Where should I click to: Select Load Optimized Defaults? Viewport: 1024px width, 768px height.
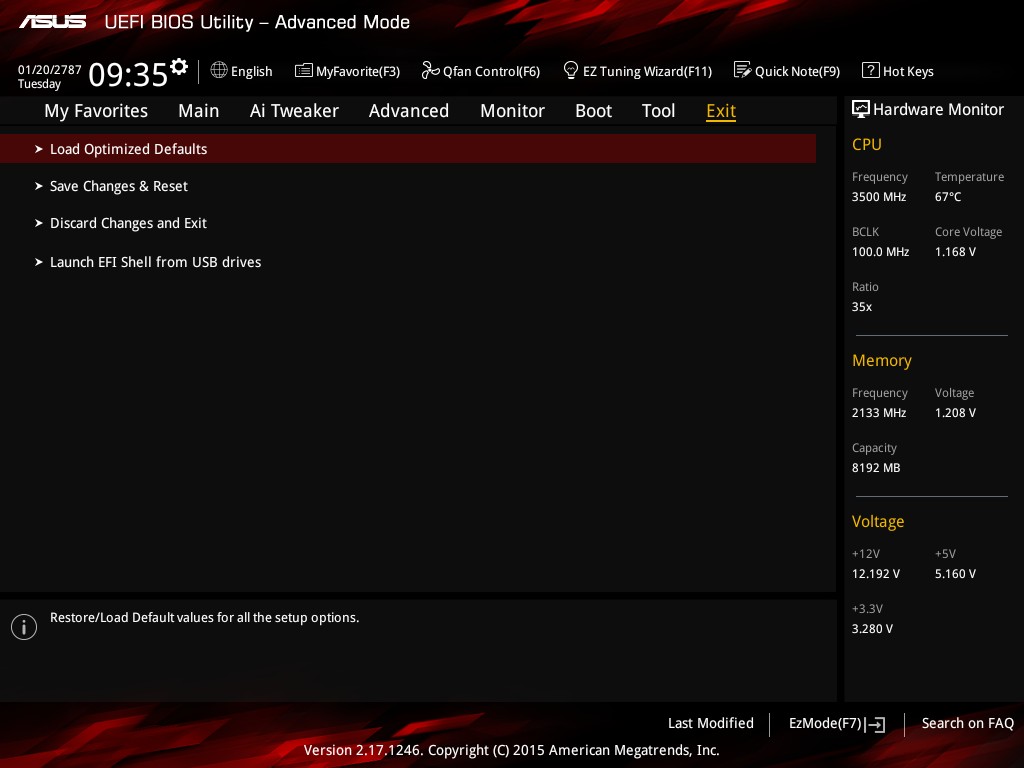coord(408,149)
